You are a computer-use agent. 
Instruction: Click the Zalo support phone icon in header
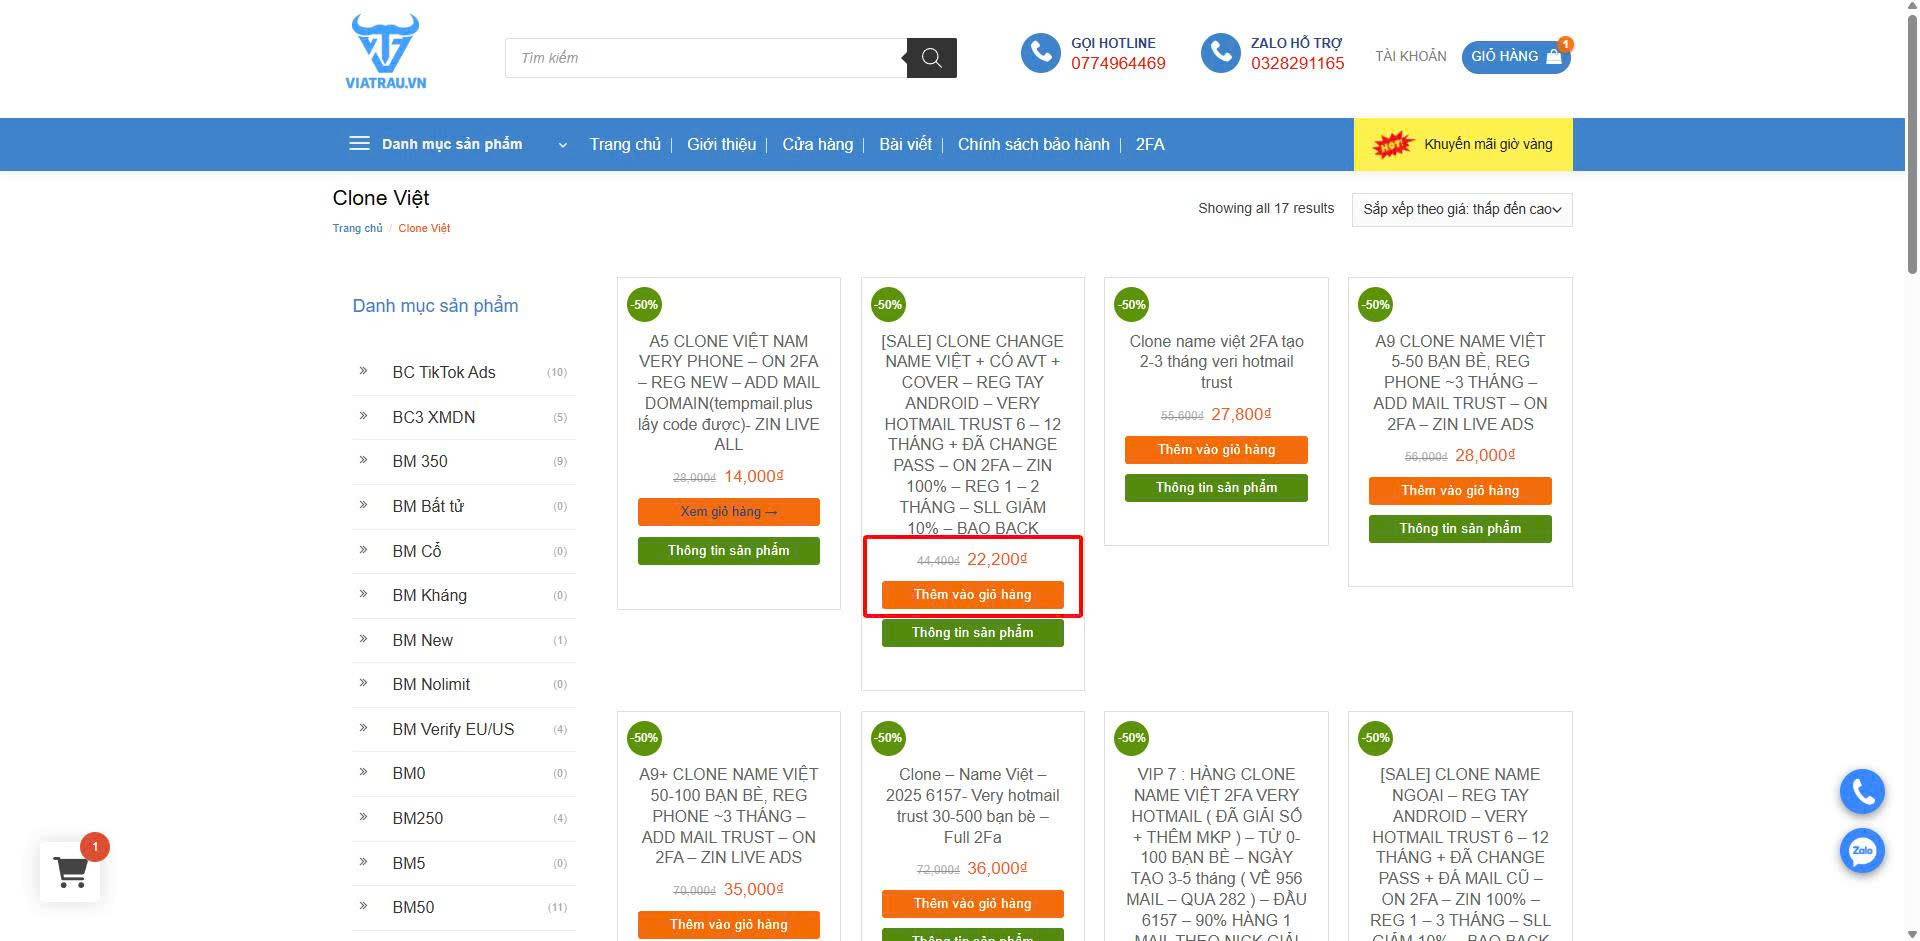pyautogui.click(x=1220, y=53)
